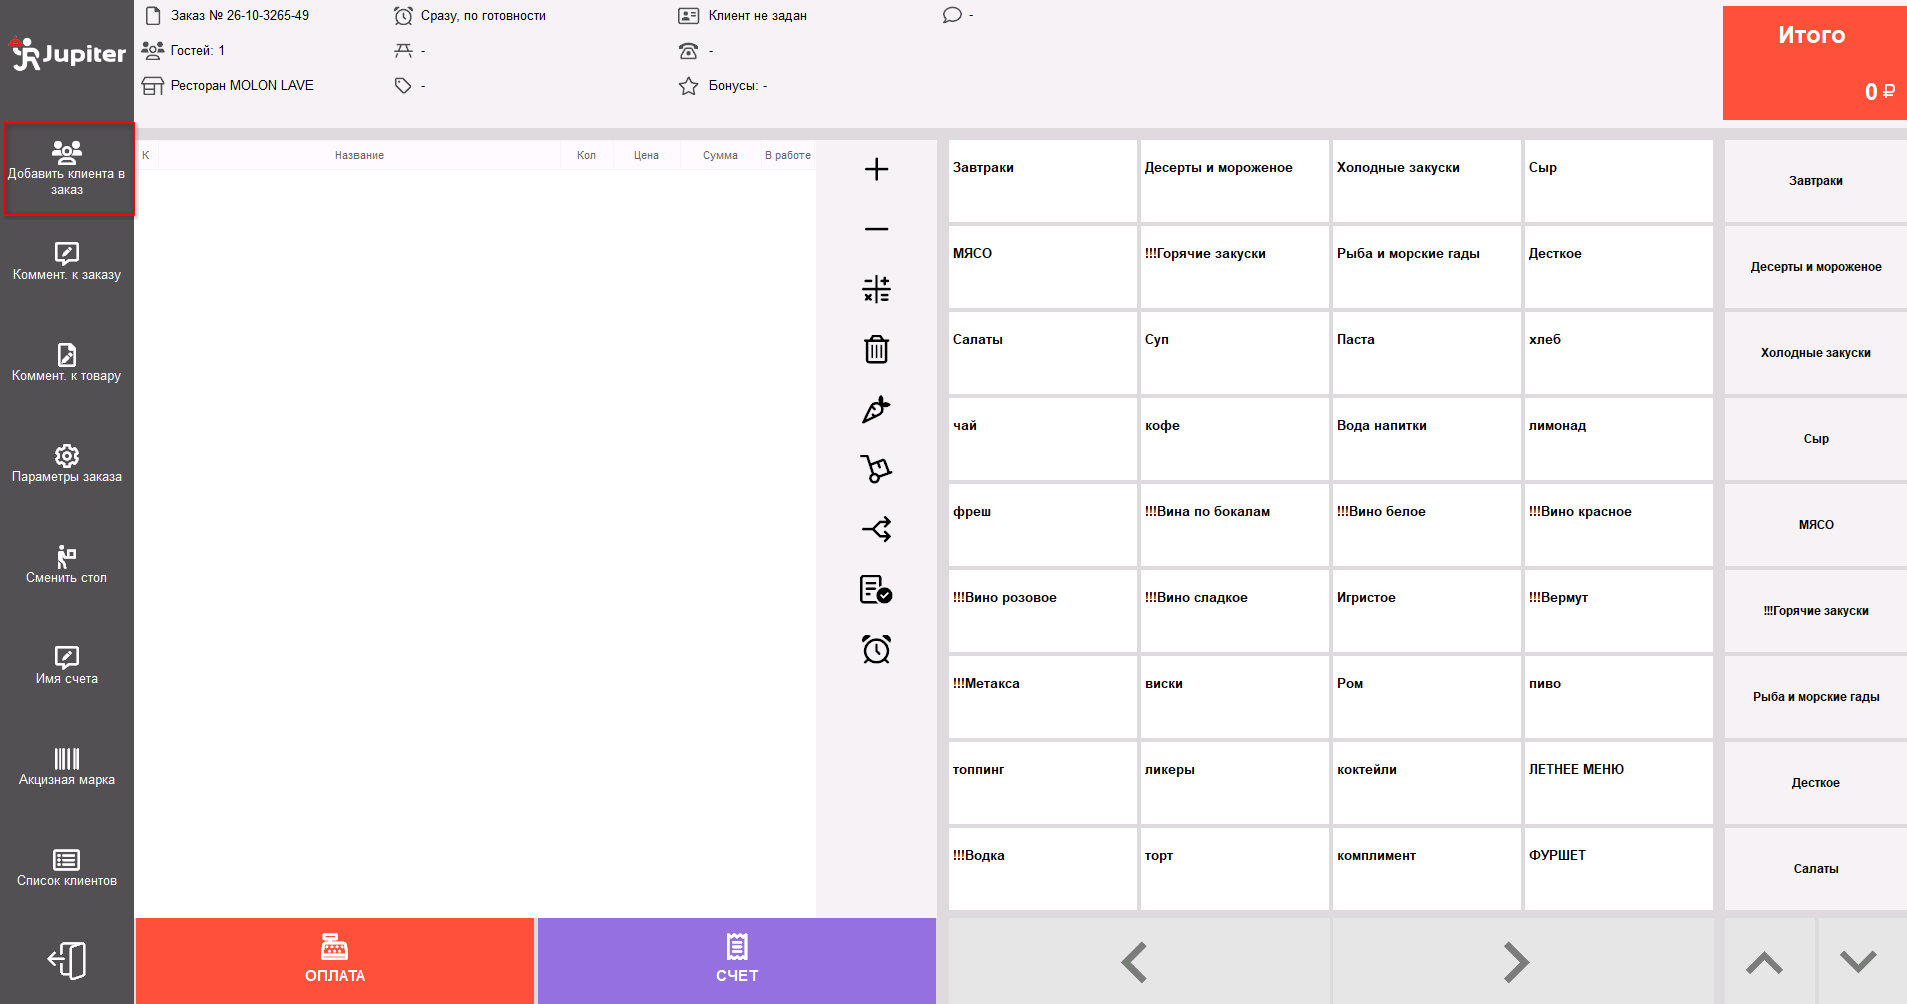
Task: Open ЛЕТНЕЕ МЕНЮ category tile
Action: click(1618, 783)
